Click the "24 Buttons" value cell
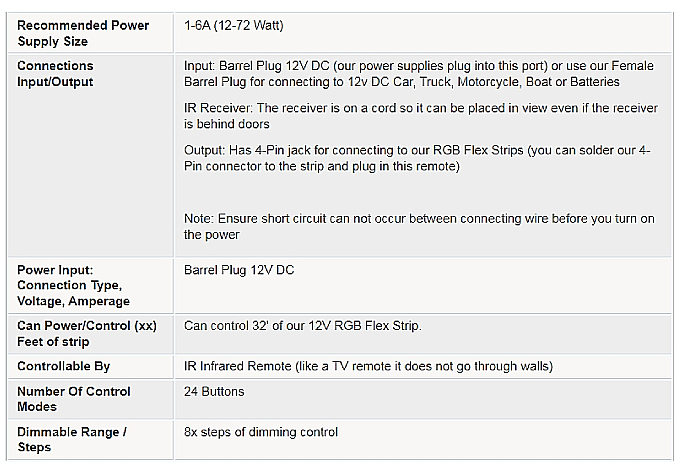 (x=214, y=392)
